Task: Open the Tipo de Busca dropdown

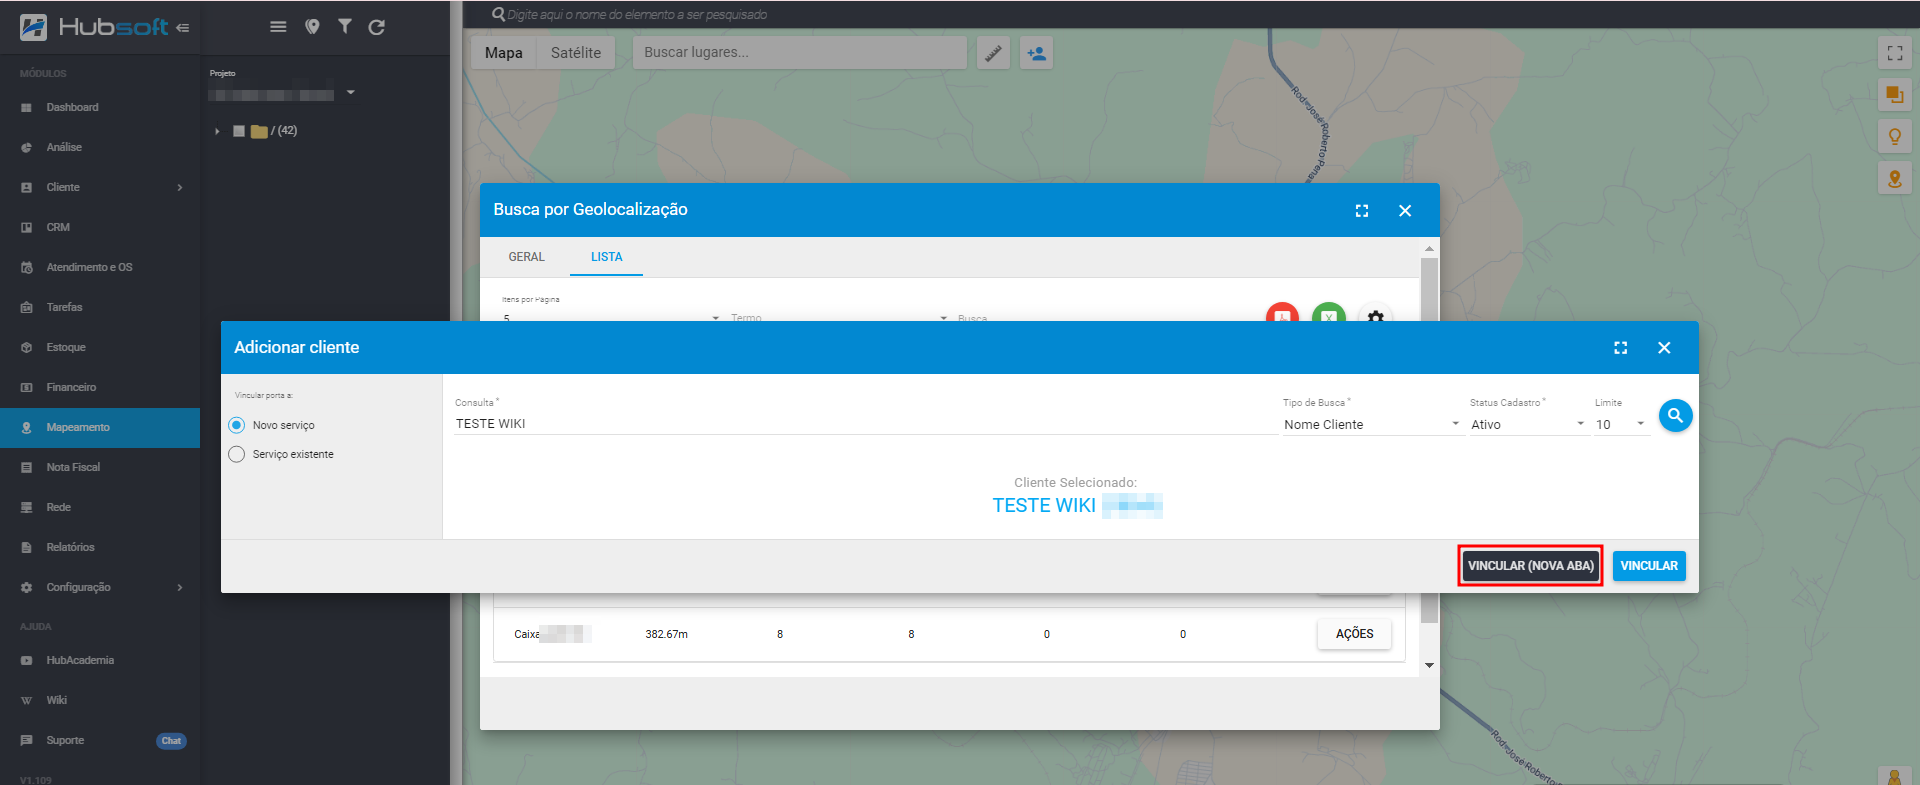Action: click(1371, 424)
